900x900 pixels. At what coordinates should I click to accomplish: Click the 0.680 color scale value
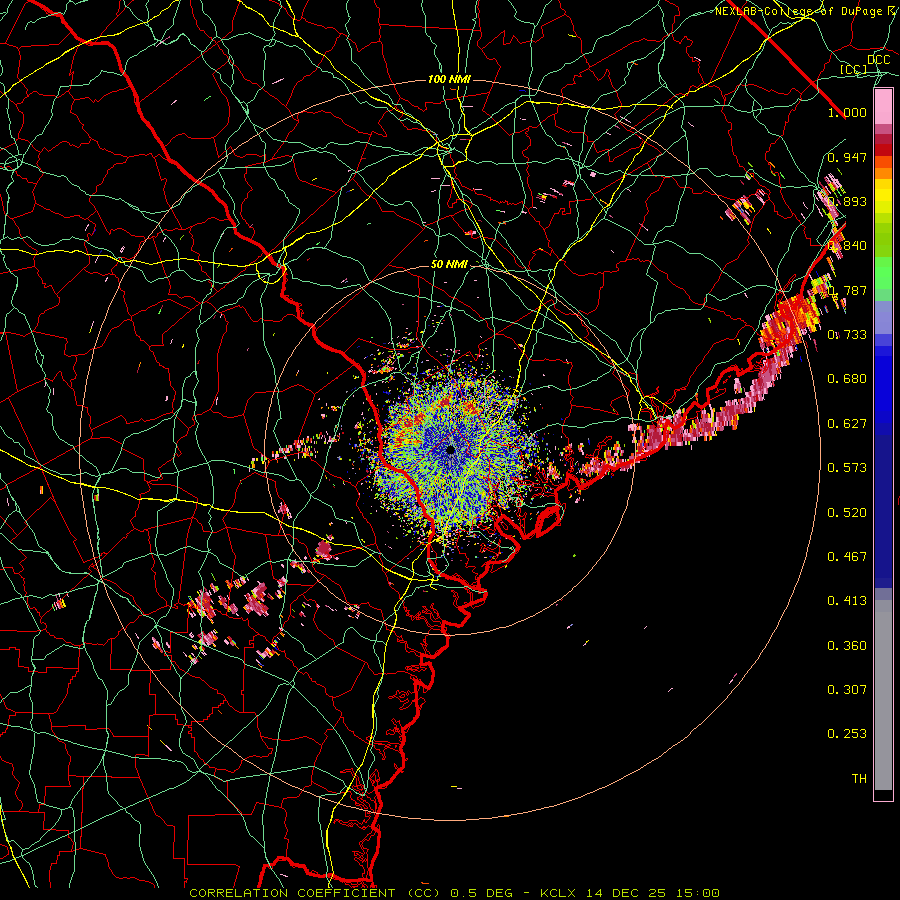click(x=847, y=379)
